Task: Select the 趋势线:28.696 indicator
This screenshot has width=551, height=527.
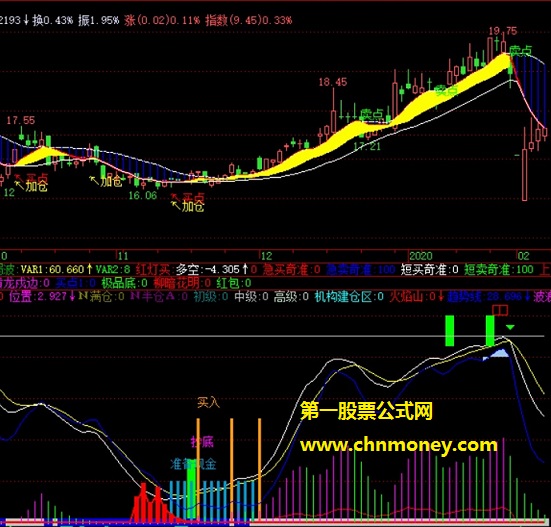Action: (488, 297)
